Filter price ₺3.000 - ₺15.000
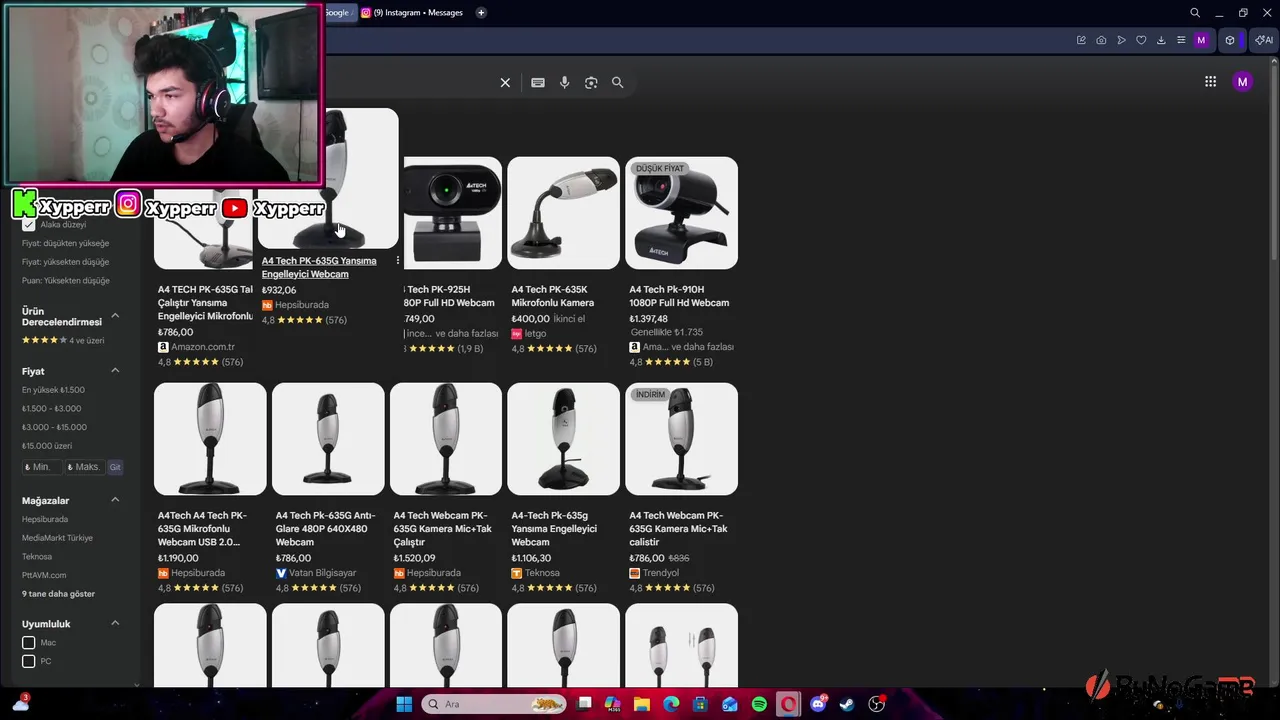Screen dimensions: 1280x720 55,427
